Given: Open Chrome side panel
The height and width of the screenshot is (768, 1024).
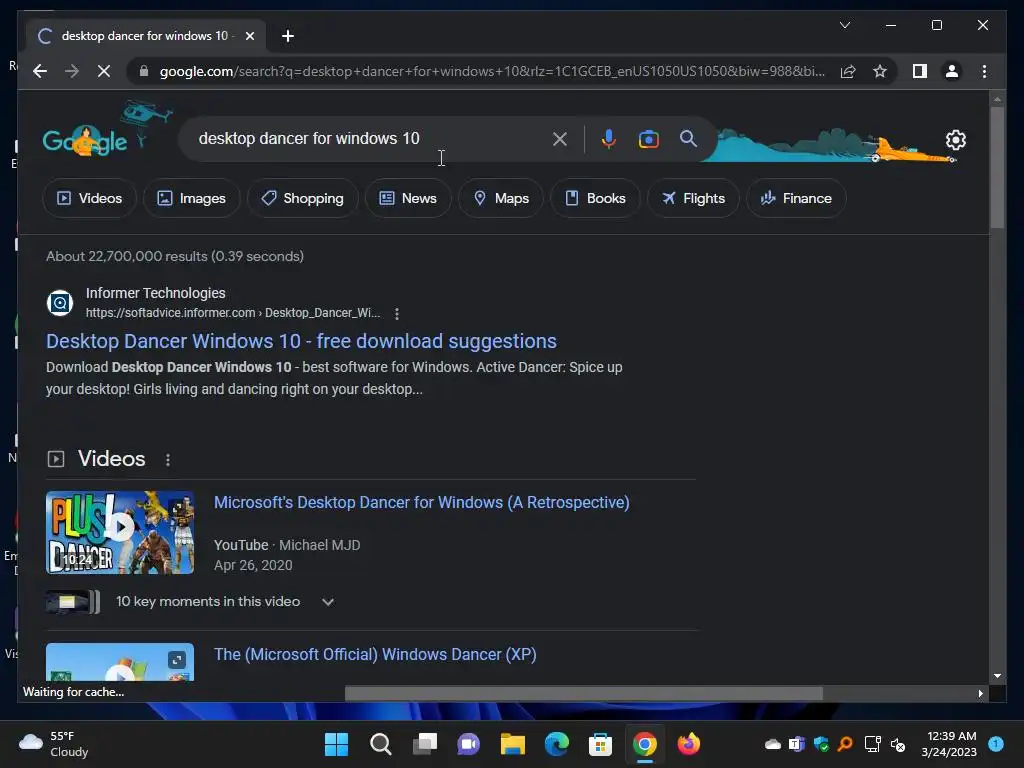Looking at the screenshot, I should [920, 71].
